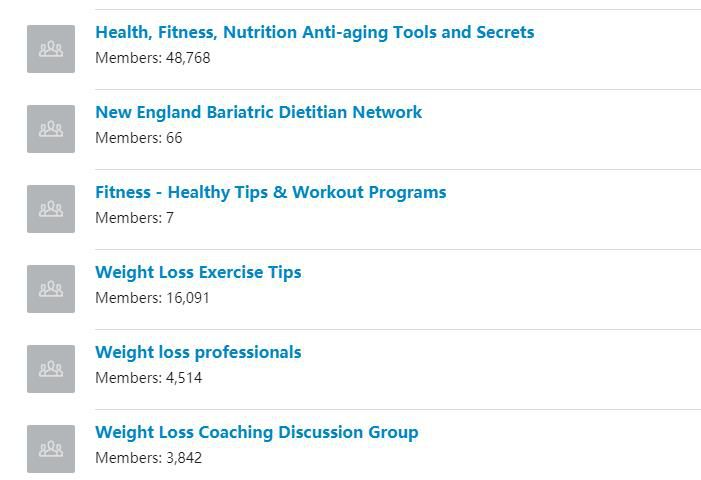Click the Members: 4,514 count label
The width and height of the screenshot is (701, 480).
coord(148,378)
